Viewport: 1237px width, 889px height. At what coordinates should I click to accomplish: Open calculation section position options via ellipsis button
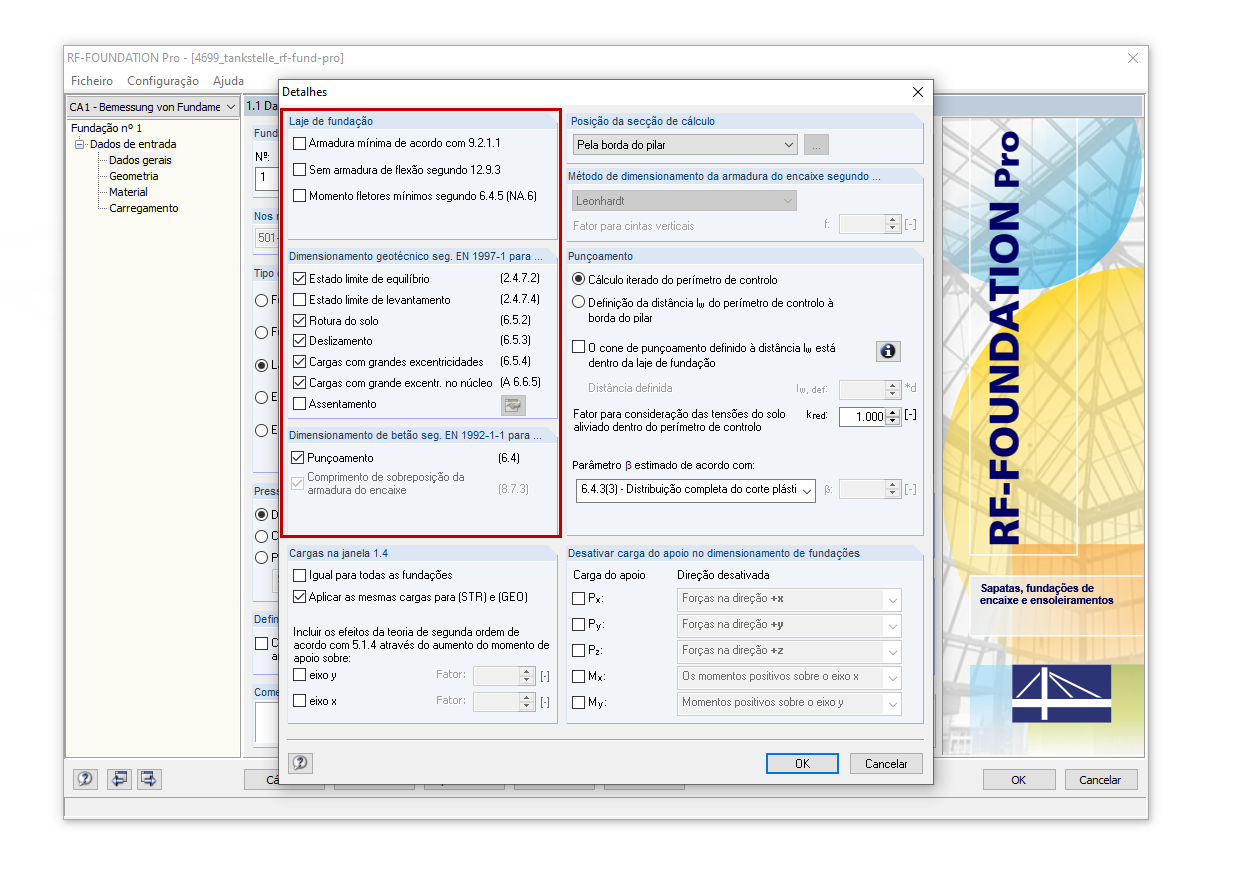pos(816,144)
